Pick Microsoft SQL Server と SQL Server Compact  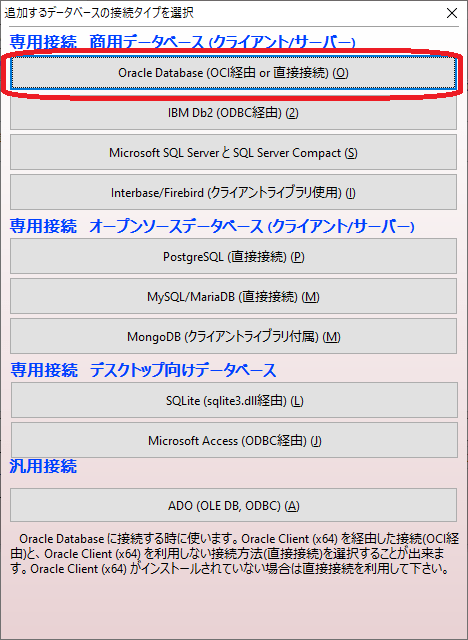pos(233,153)
